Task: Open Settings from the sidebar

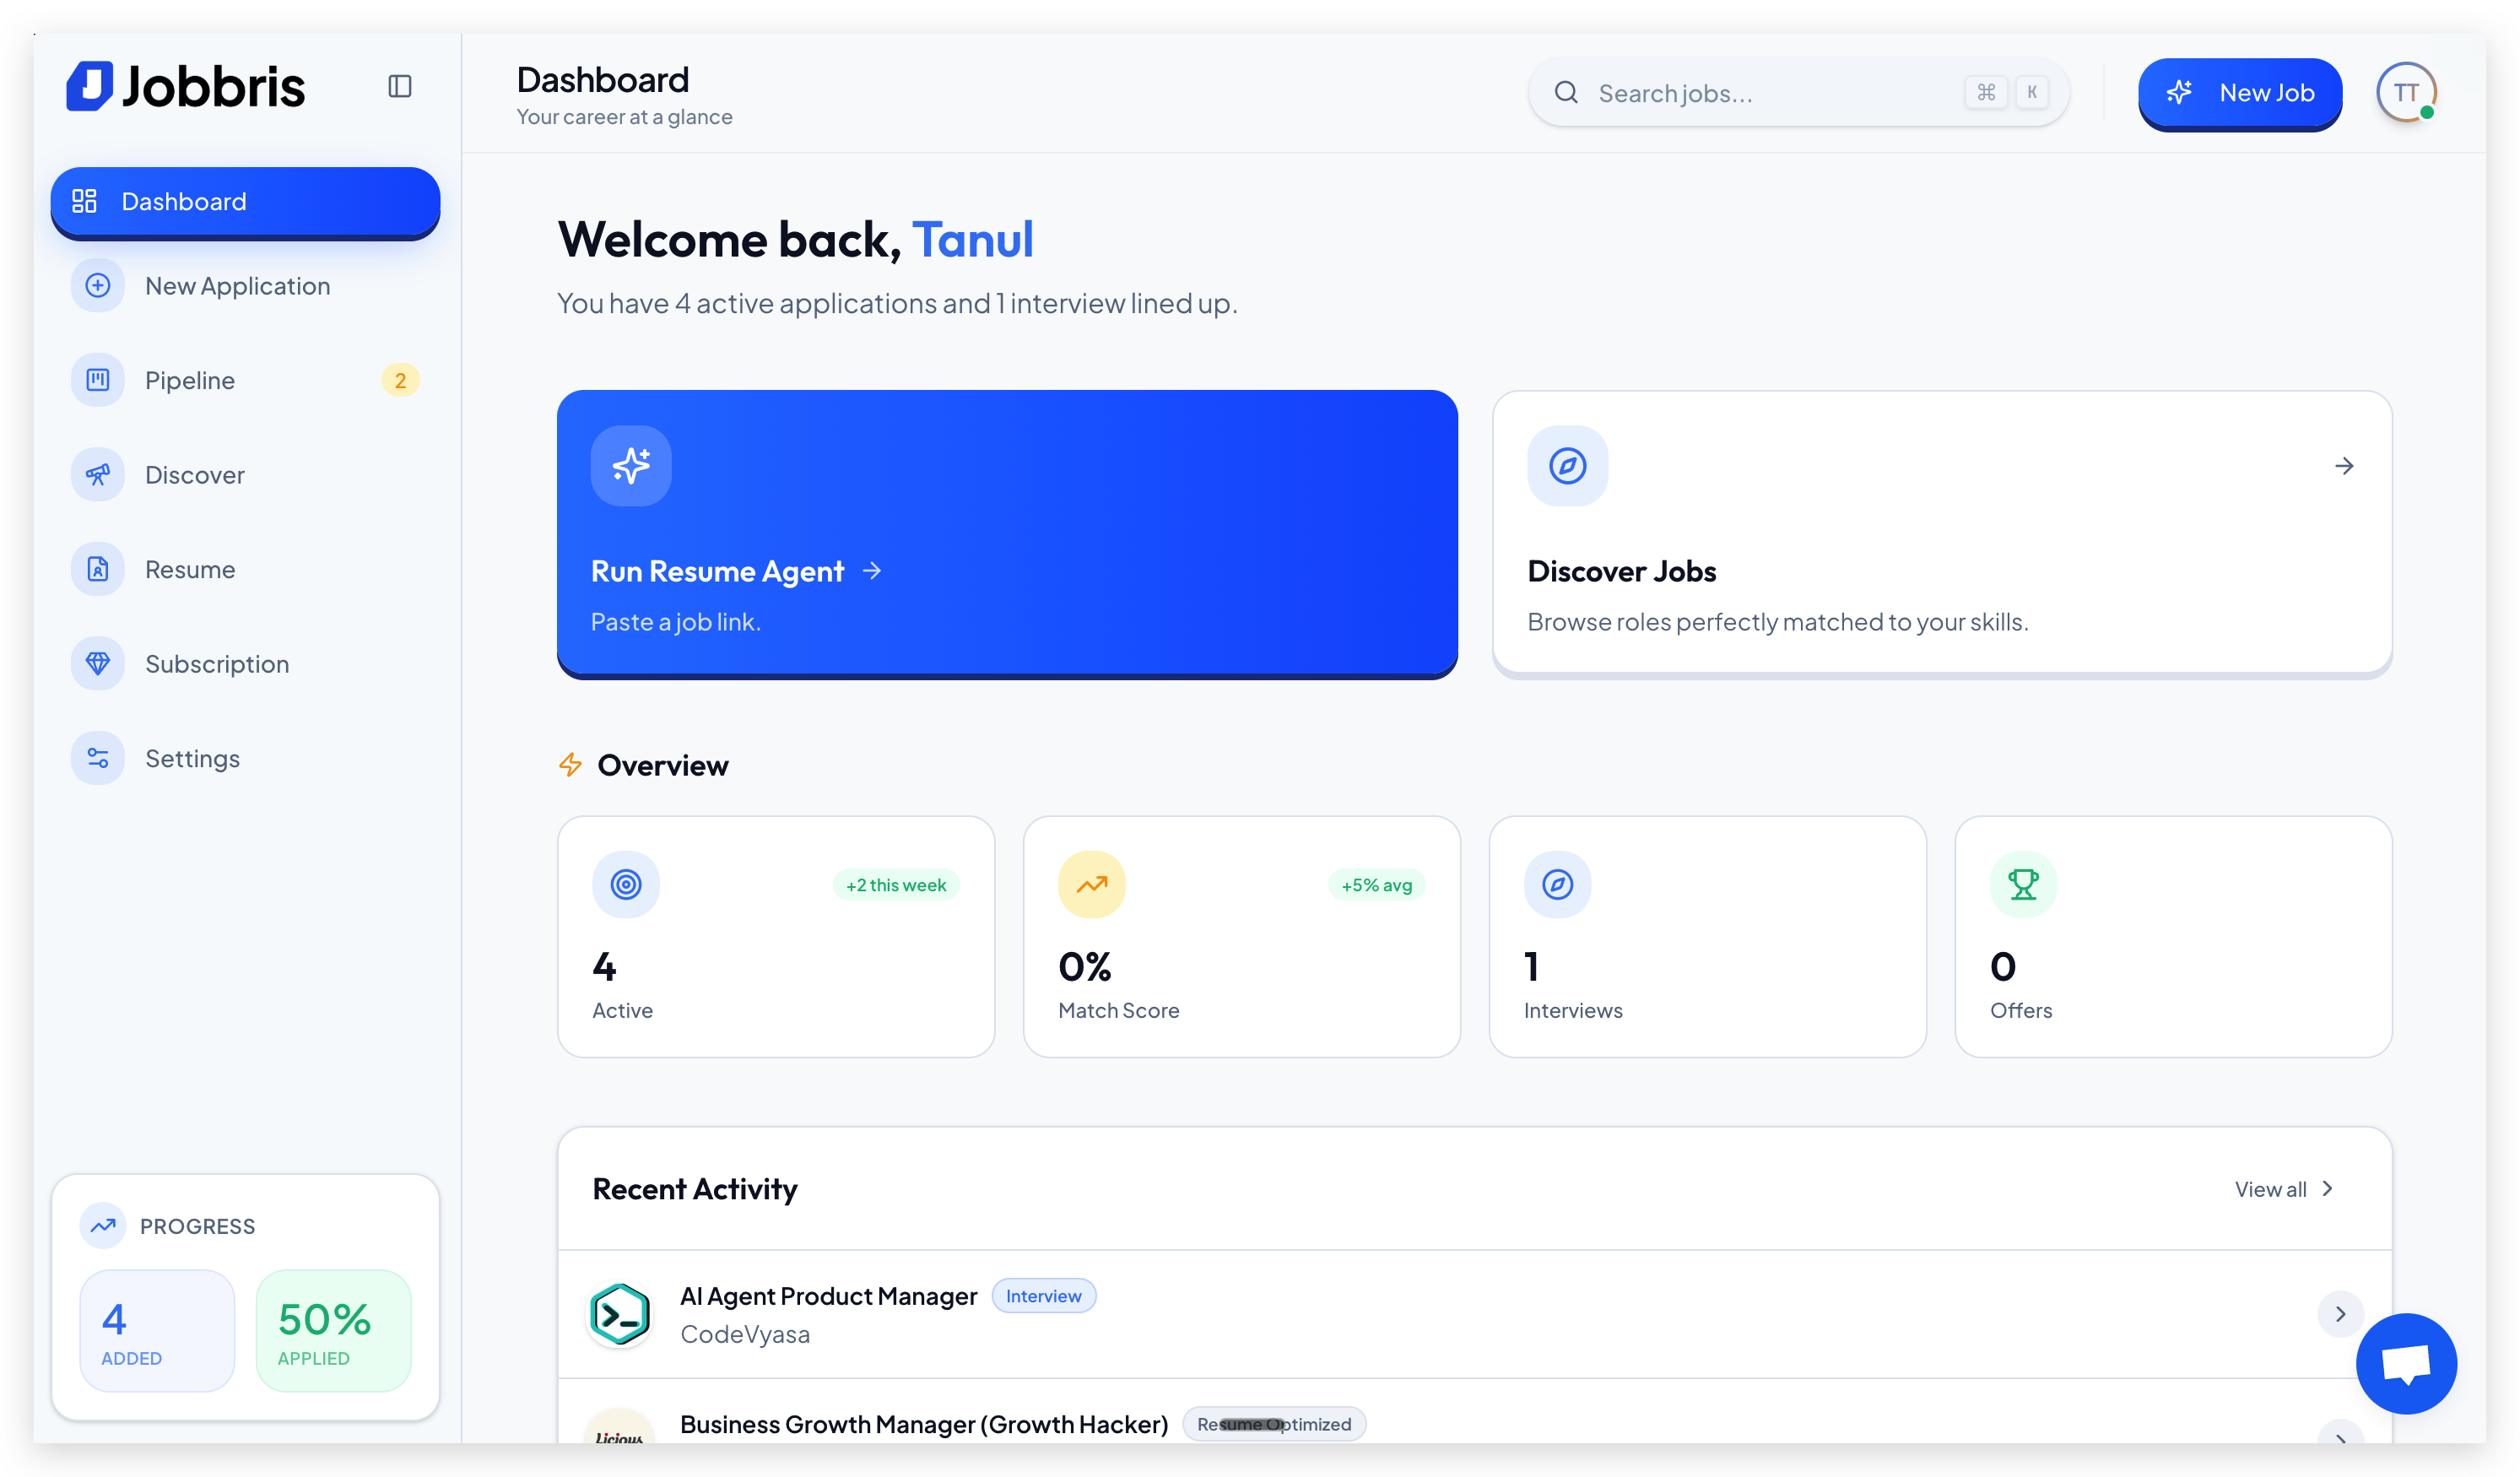Action: [x=192, y=759]
